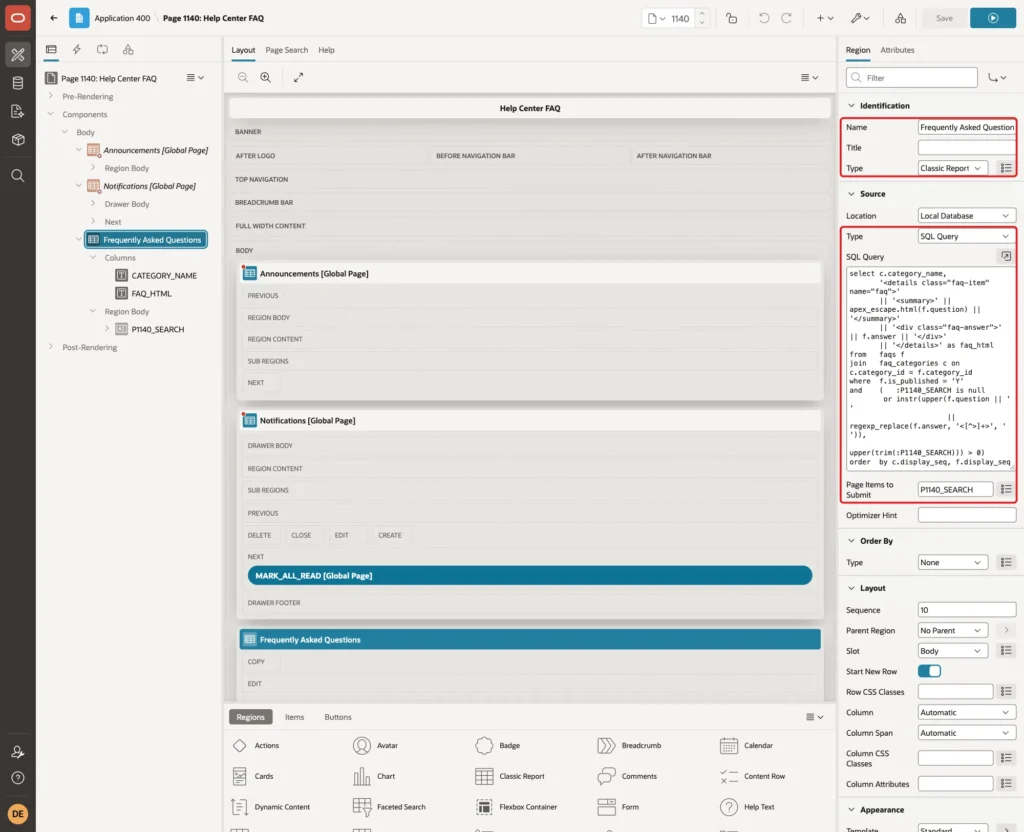Open Source Location dropdown
1024x832 pixels.
(966, 216)
